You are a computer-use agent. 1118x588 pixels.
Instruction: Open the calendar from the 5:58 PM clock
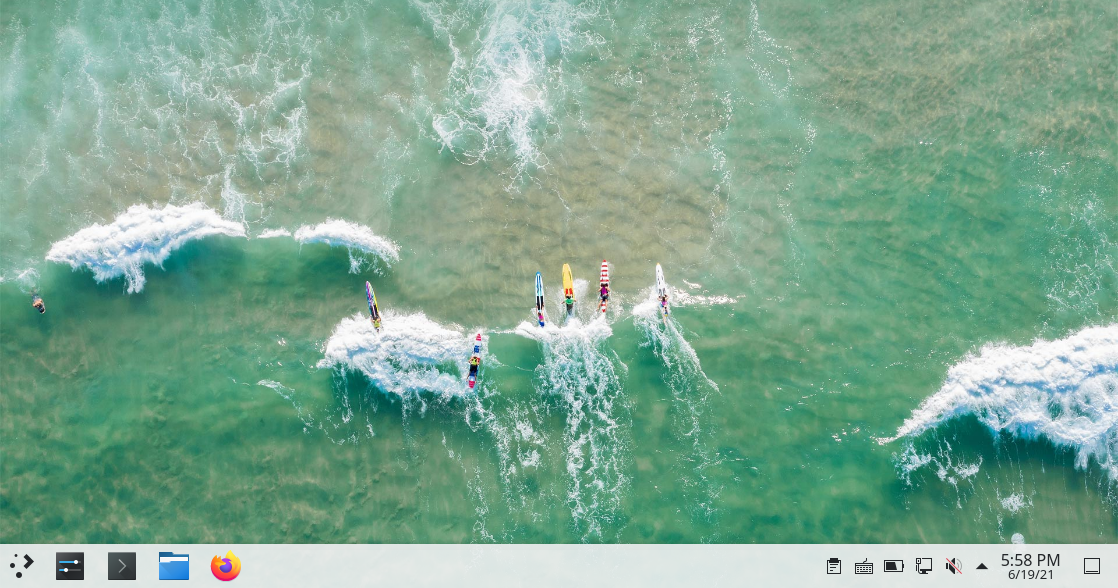pos(1030,566)
